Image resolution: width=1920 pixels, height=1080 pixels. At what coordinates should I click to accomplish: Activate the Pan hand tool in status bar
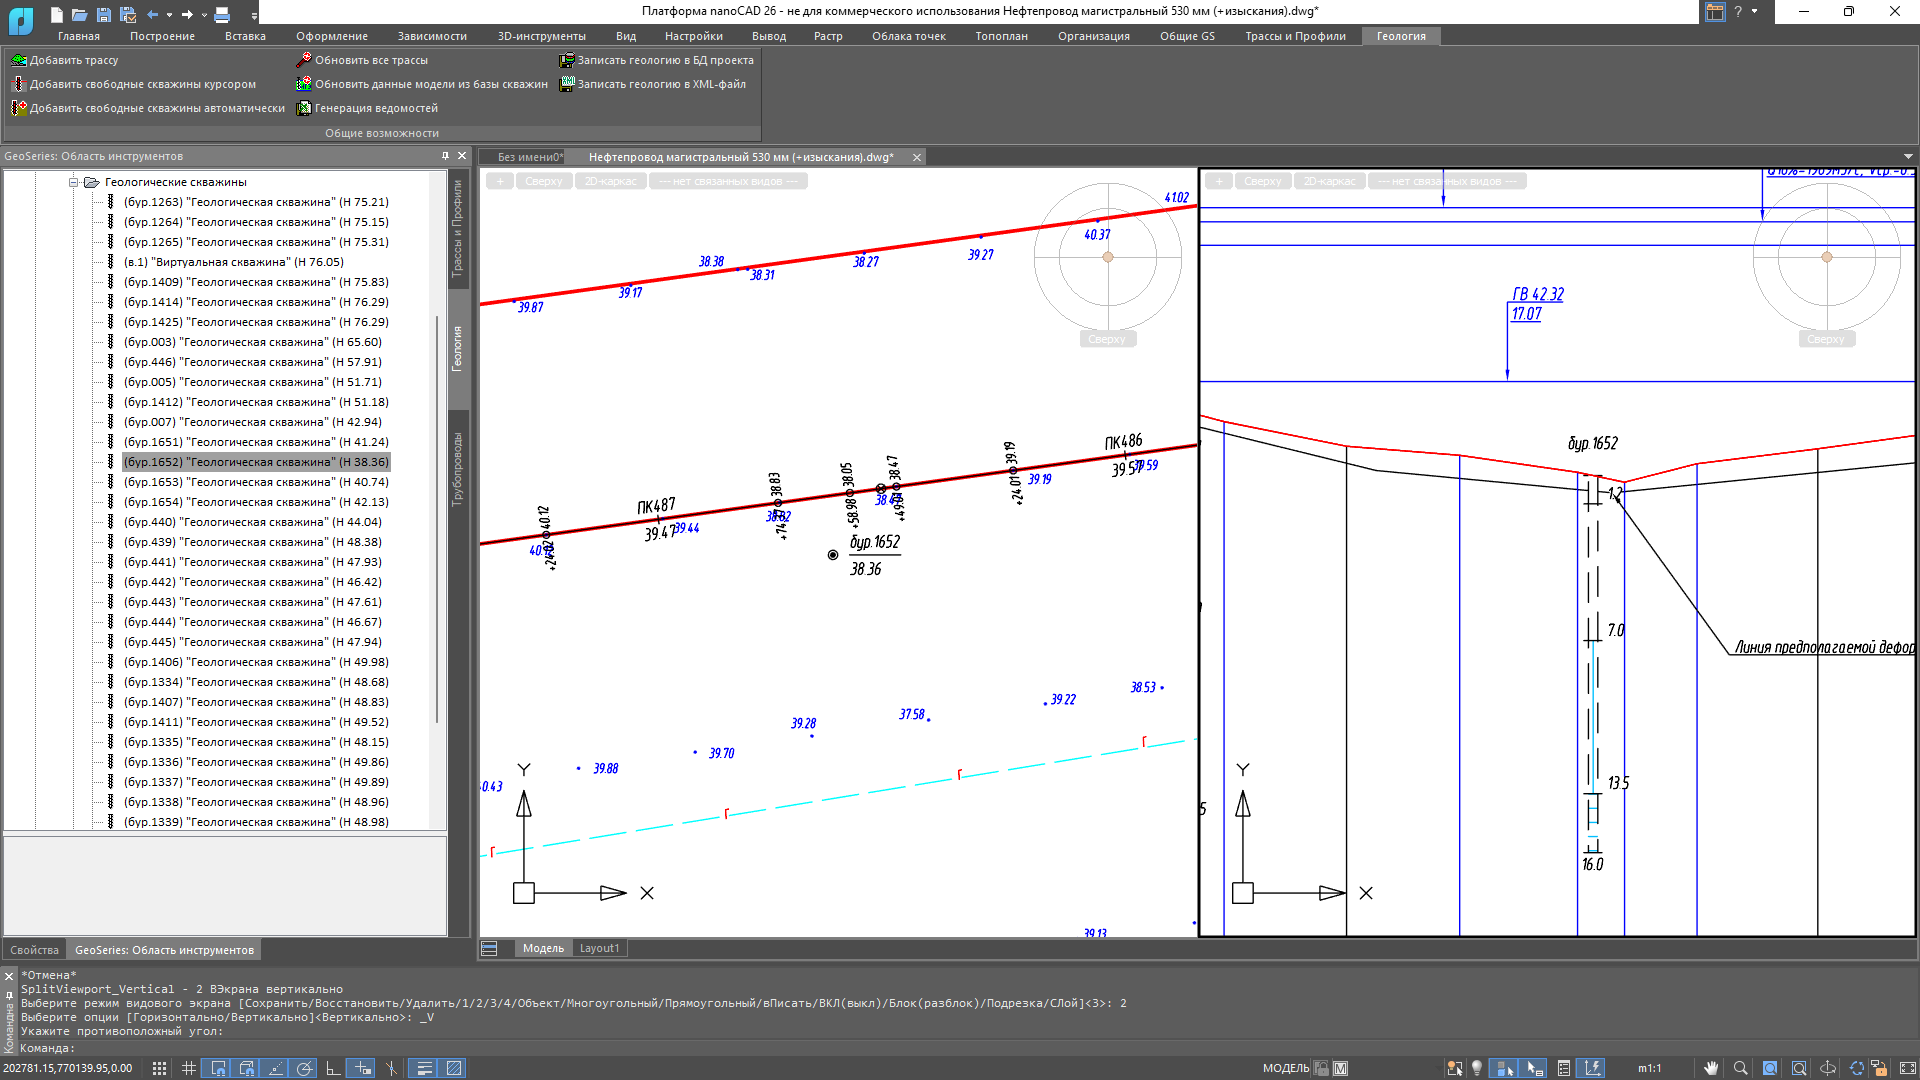pos(1711,1068)
